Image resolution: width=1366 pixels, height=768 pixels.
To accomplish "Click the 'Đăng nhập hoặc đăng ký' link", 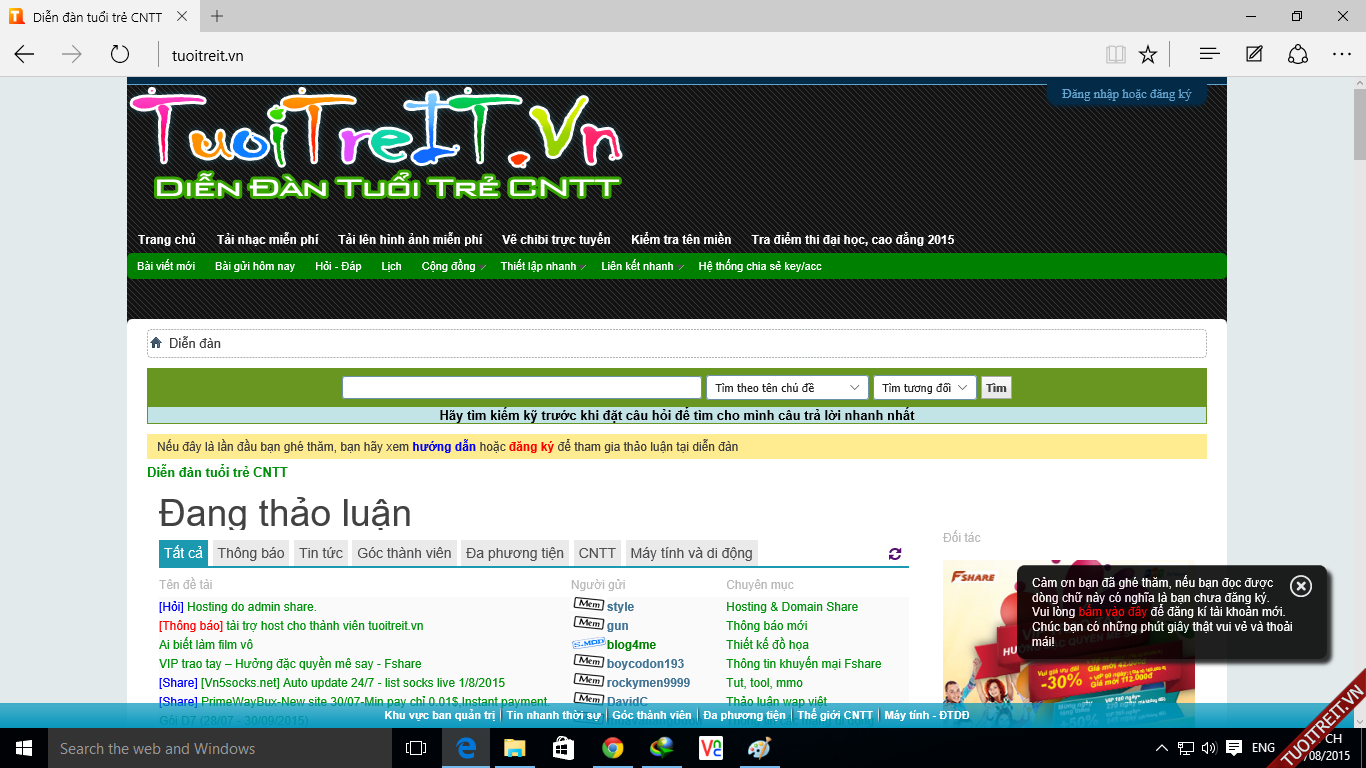I will [1126, 94].
